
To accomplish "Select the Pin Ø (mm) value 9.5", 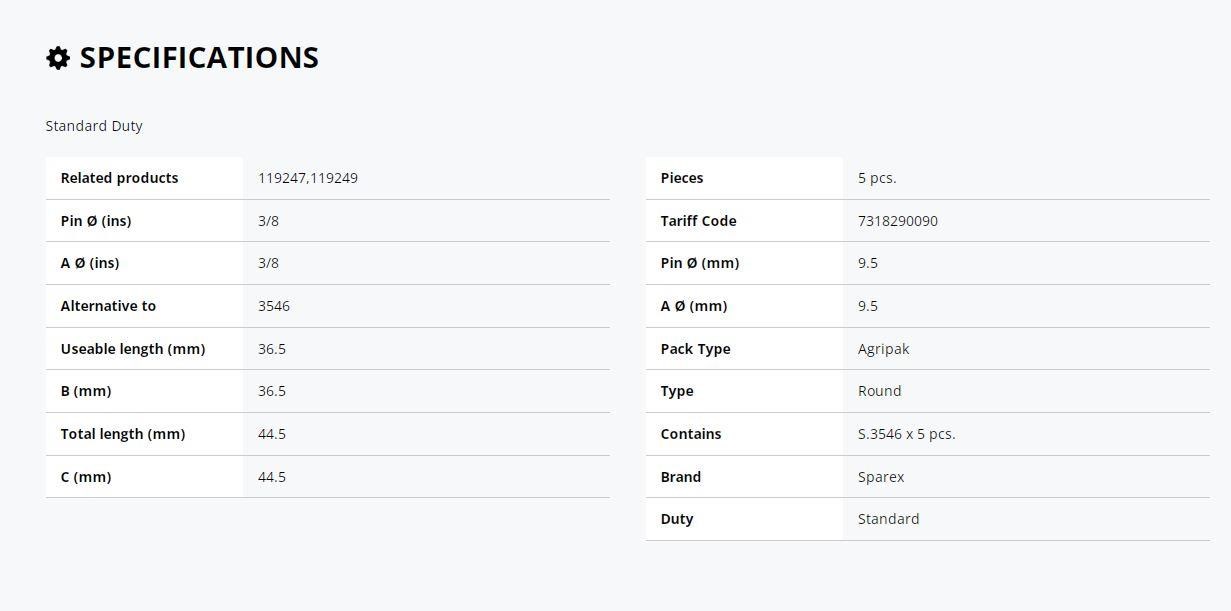I will 868,263.
